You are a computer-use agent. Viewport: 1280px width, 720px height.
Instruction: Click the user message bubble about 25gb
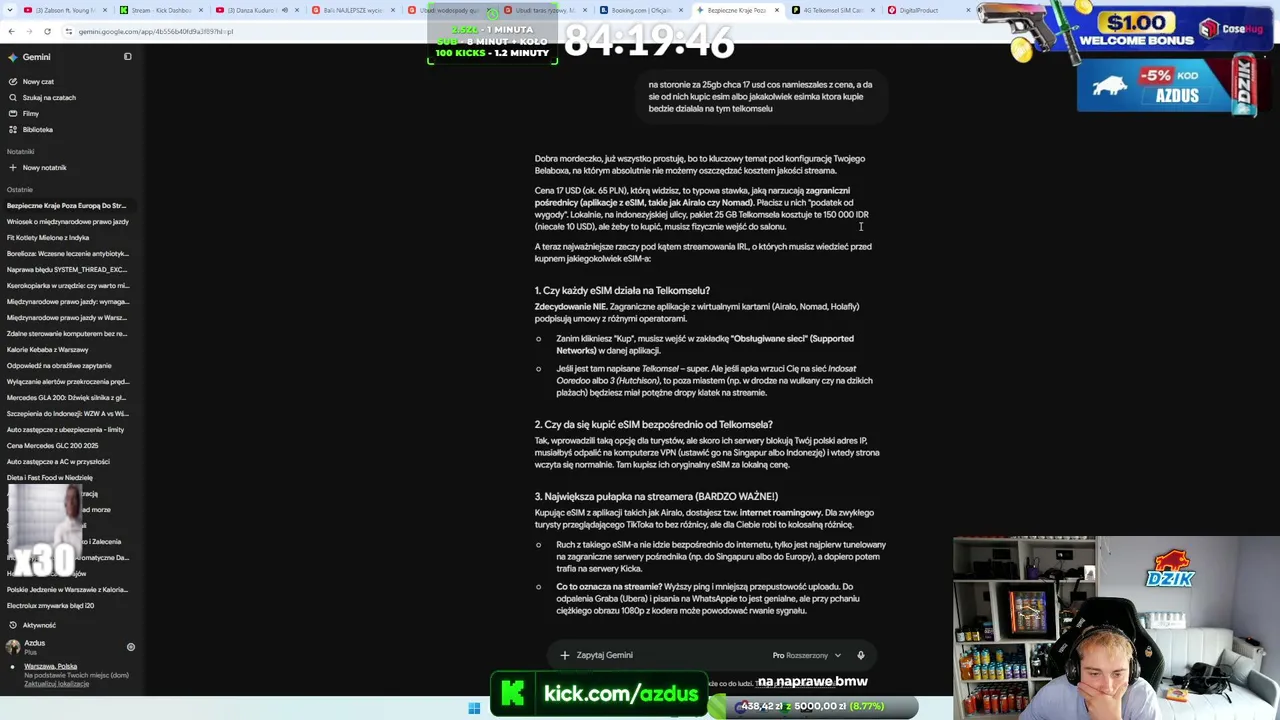761,96
